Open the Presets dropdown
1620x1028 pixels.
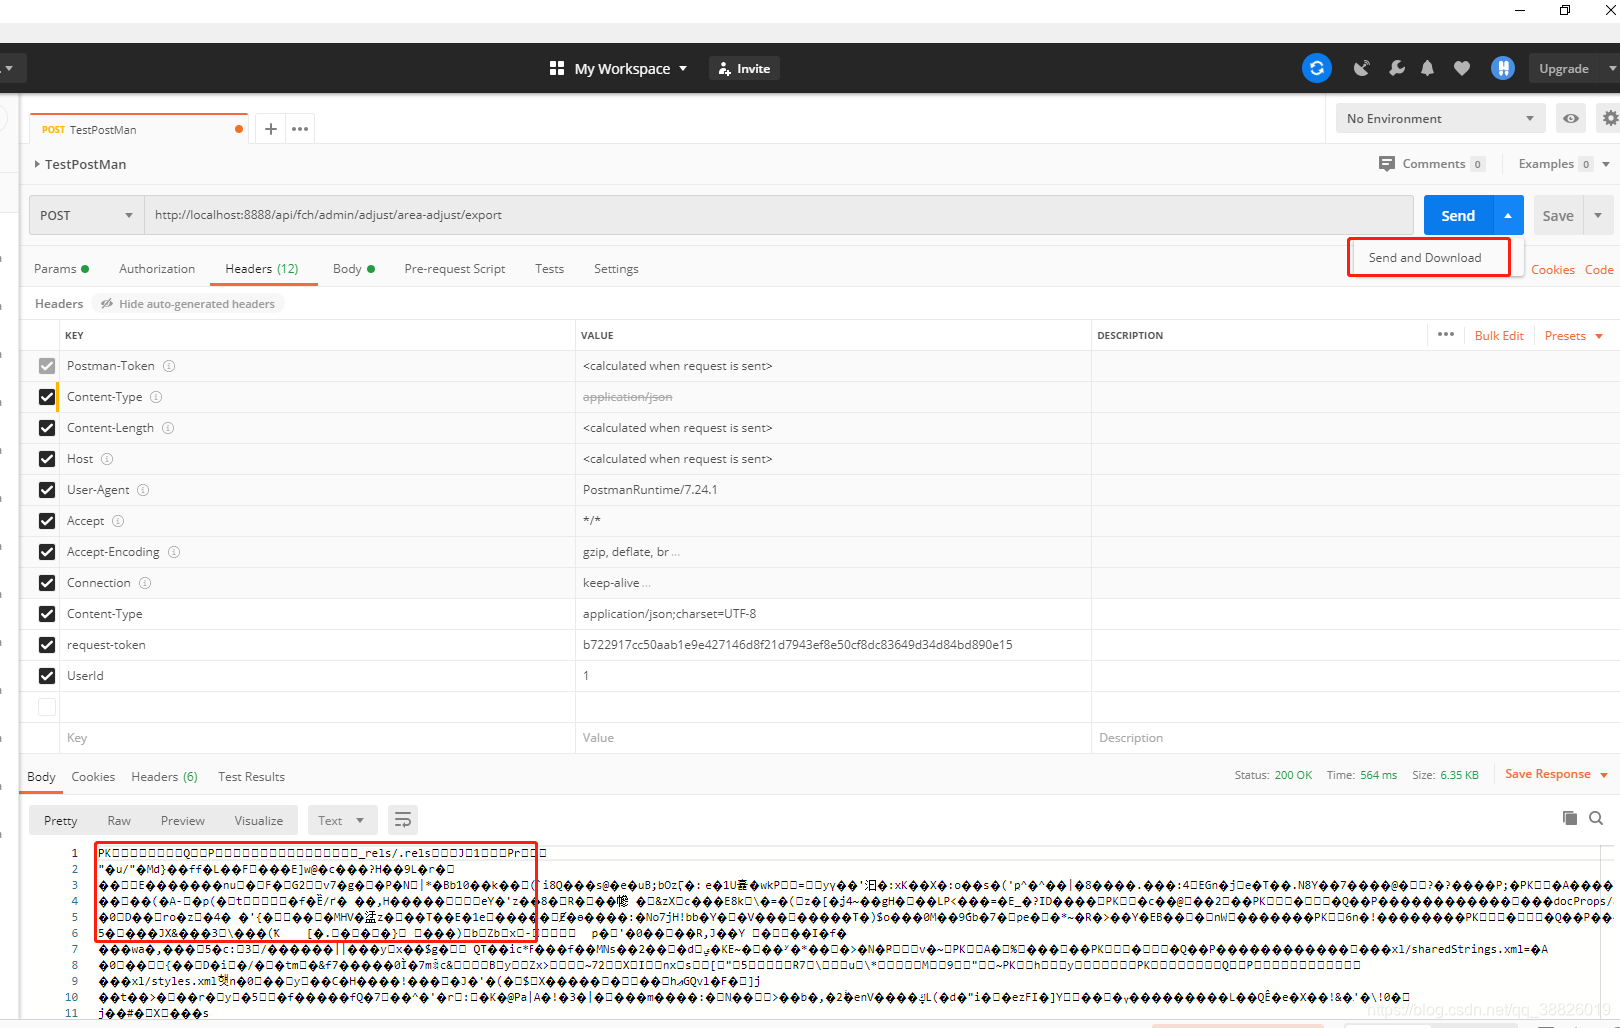pyautogui.click(x=1574, y=335)
